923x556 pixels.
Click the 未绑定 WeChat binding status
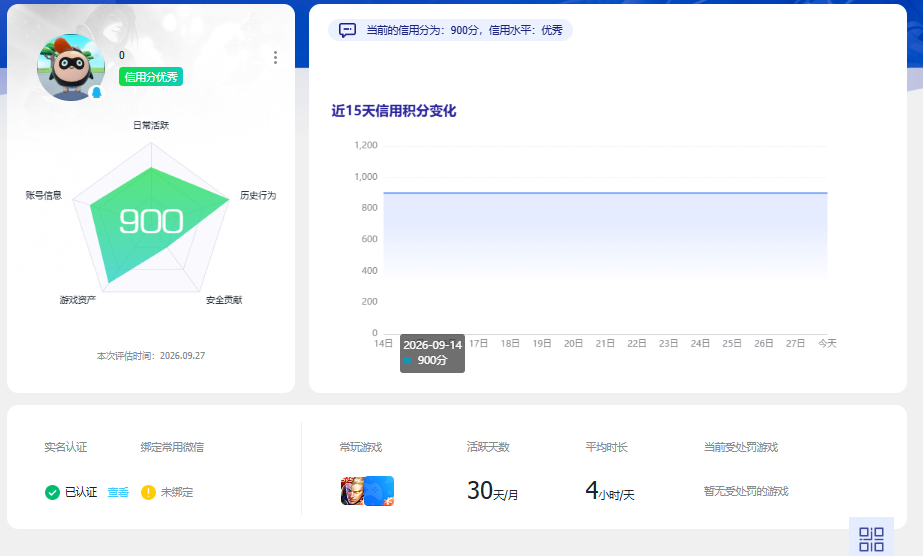click(x=177, y=492)
